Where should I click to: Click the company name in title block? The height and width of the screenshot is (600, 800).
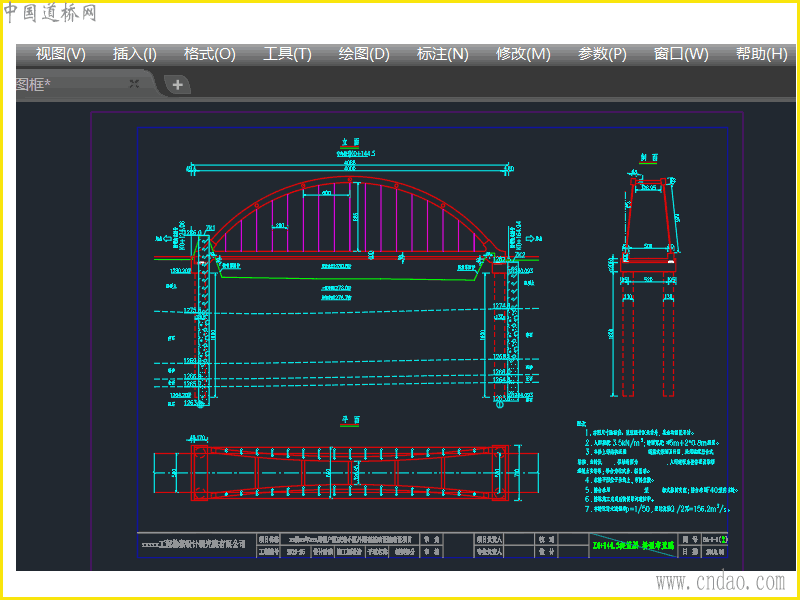193,544
